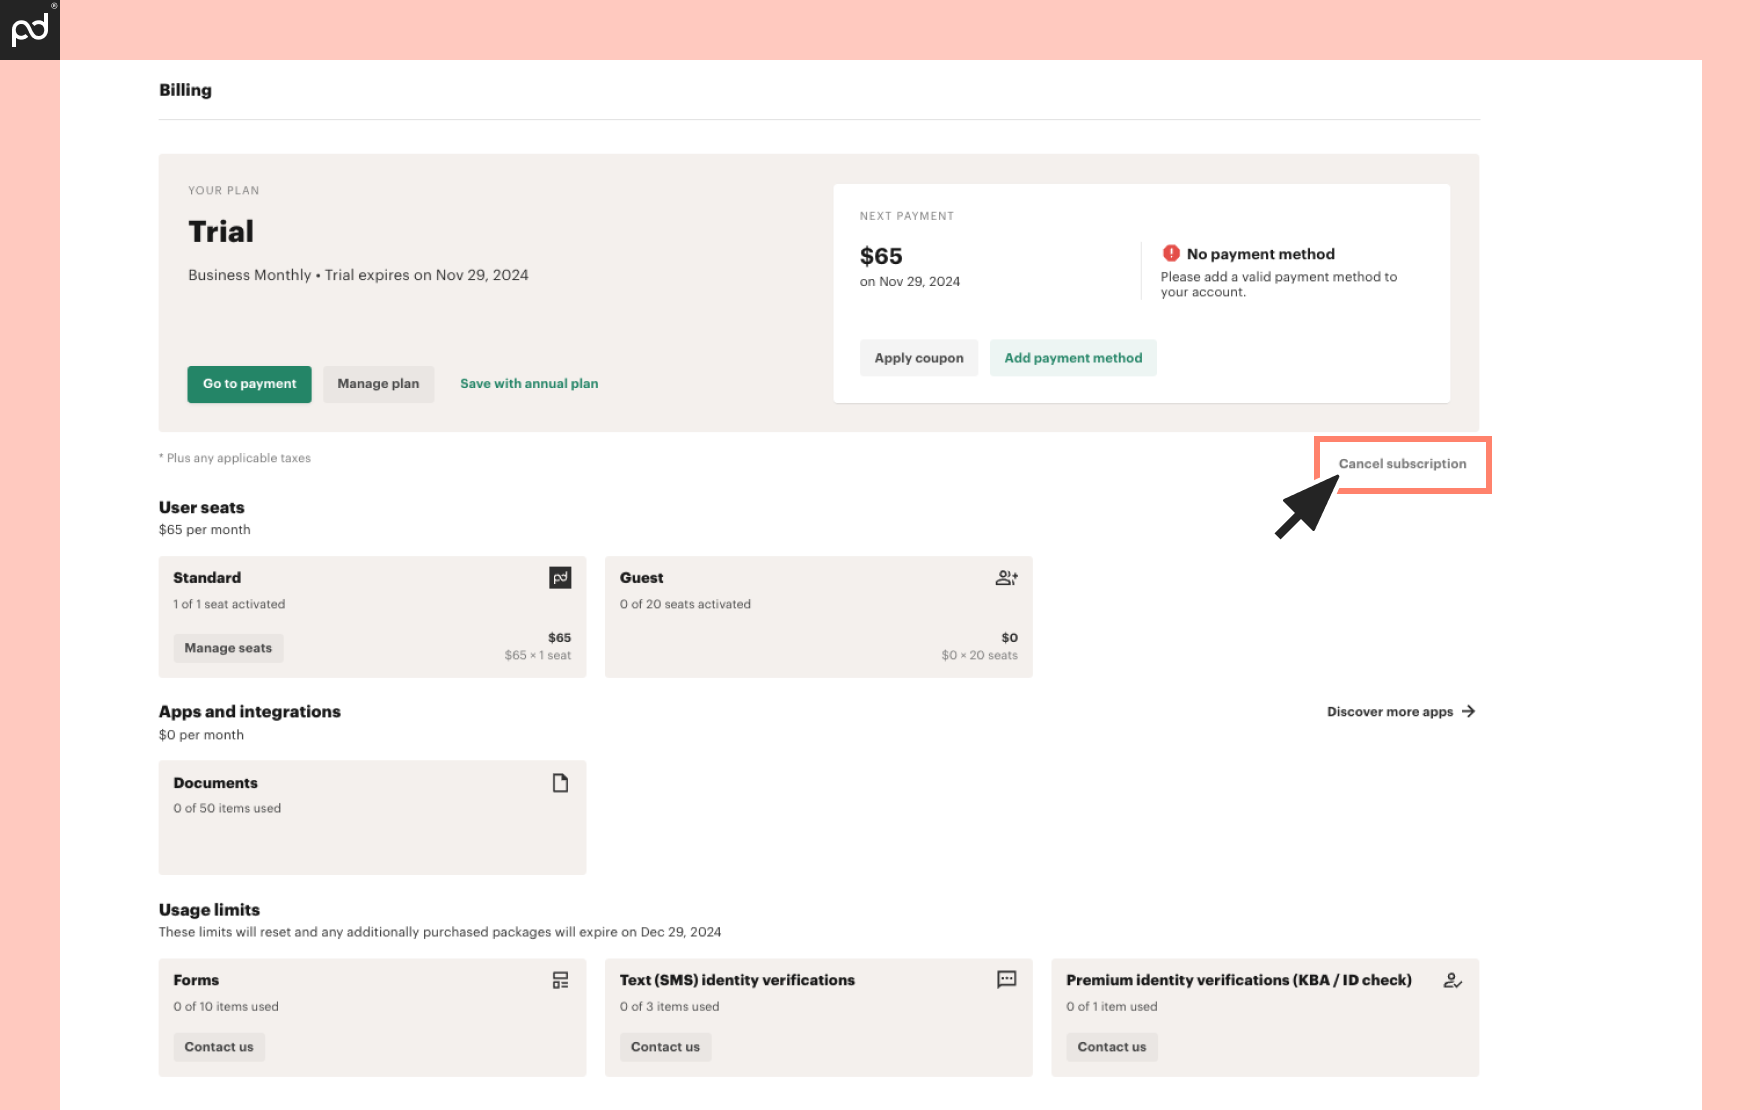Image resolution: width=1760 pixels, height=1110 pixels.
Task: Click the Apply coupon button
Action: [x=919, y=358]
